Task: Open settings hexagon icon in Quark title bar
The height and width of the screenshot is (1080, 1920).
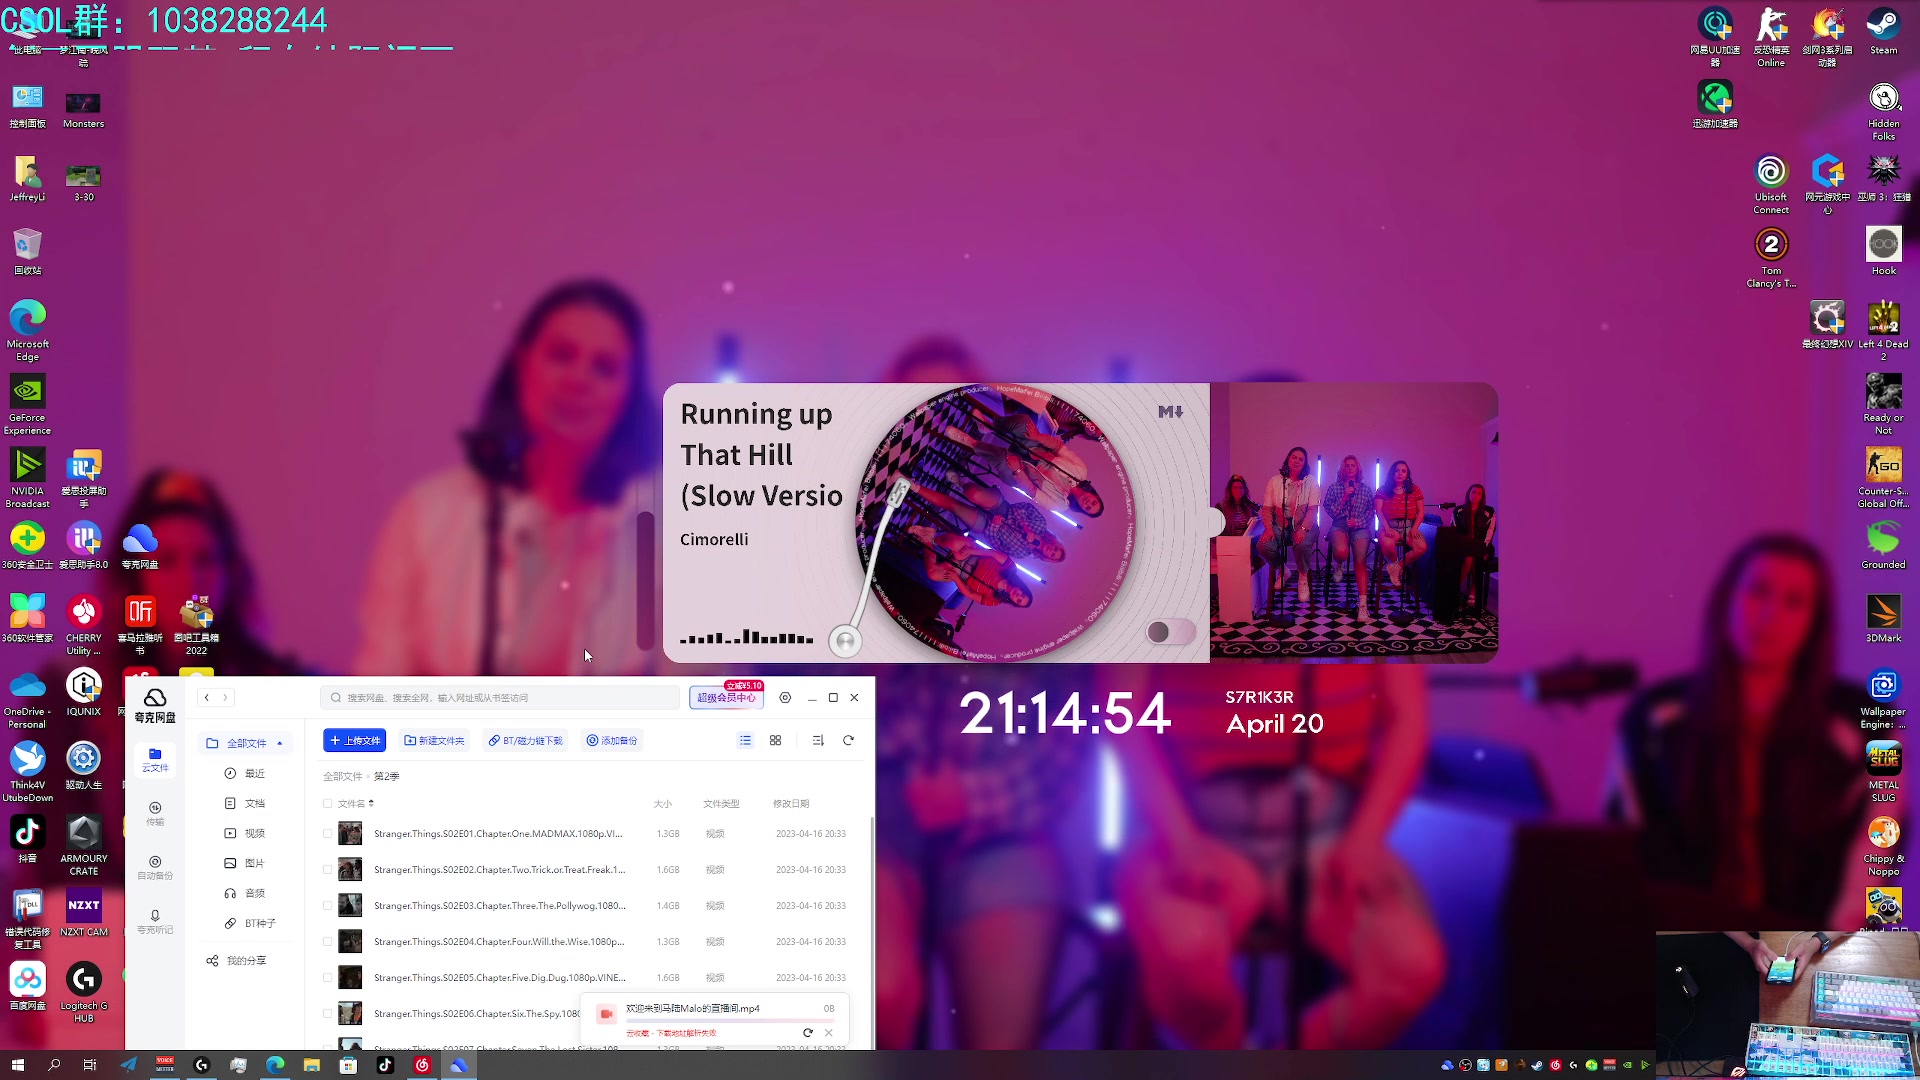Action: pyautogui.click(x=785, y=698)
